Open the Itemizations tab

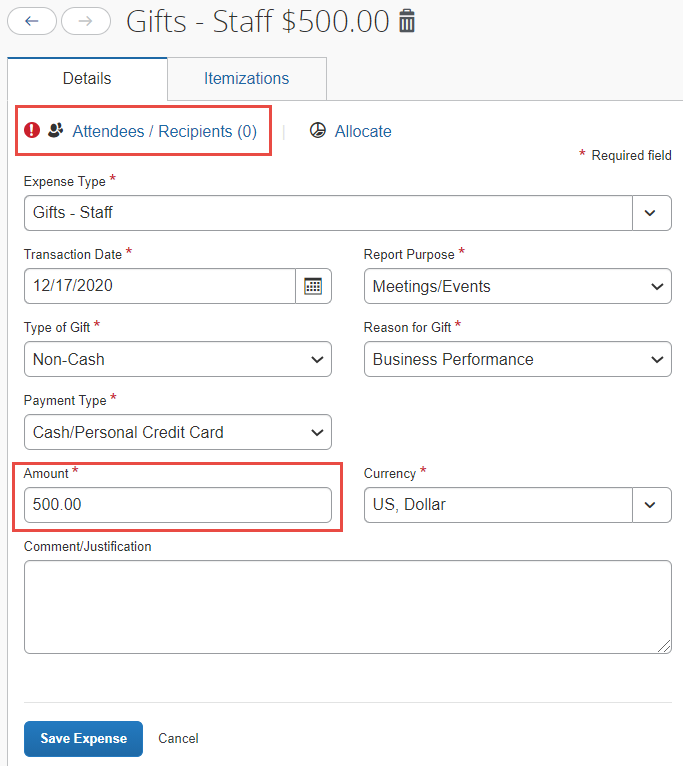tap(246, 79)
